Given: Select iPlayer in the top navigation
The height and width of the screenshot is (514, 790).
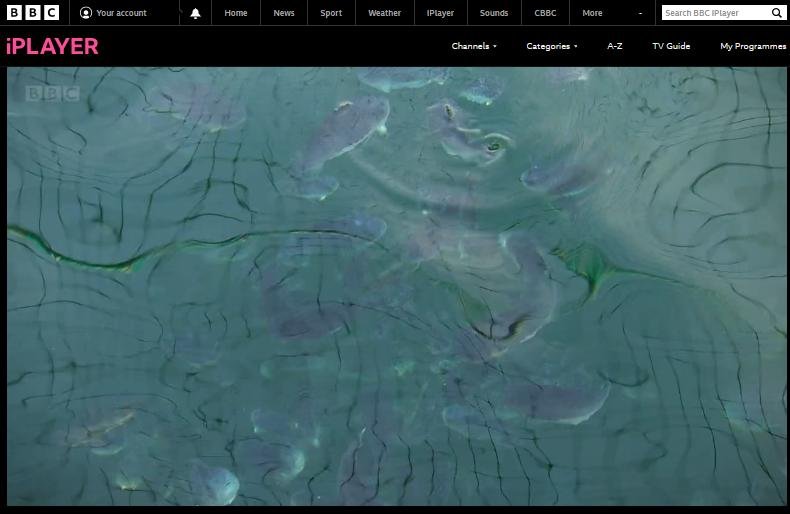Looking at the screenshot, I should 440,13.
